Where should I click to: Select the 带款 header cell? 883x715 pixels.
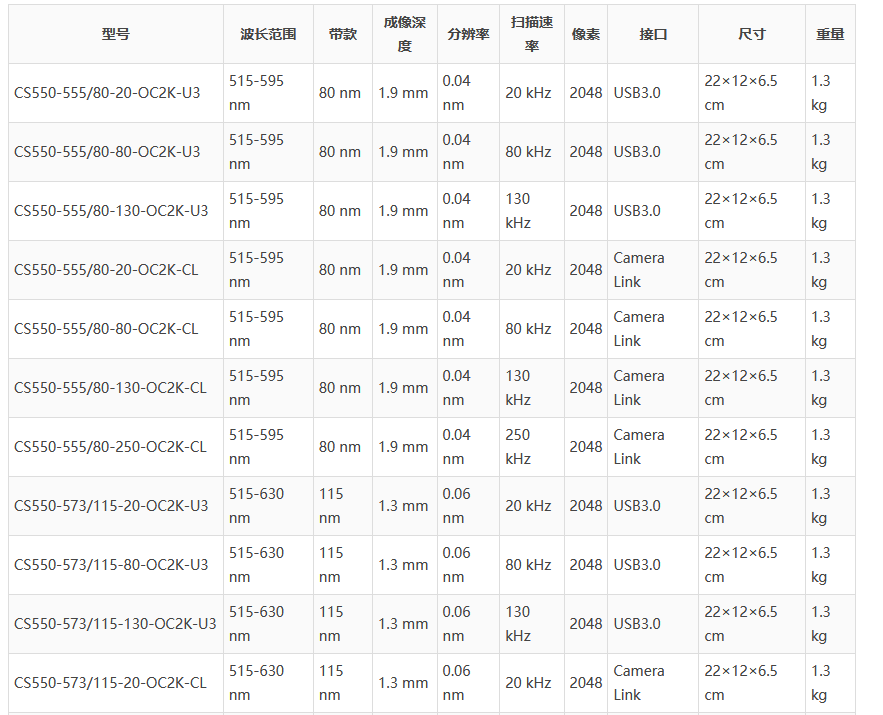coord(343,34)
